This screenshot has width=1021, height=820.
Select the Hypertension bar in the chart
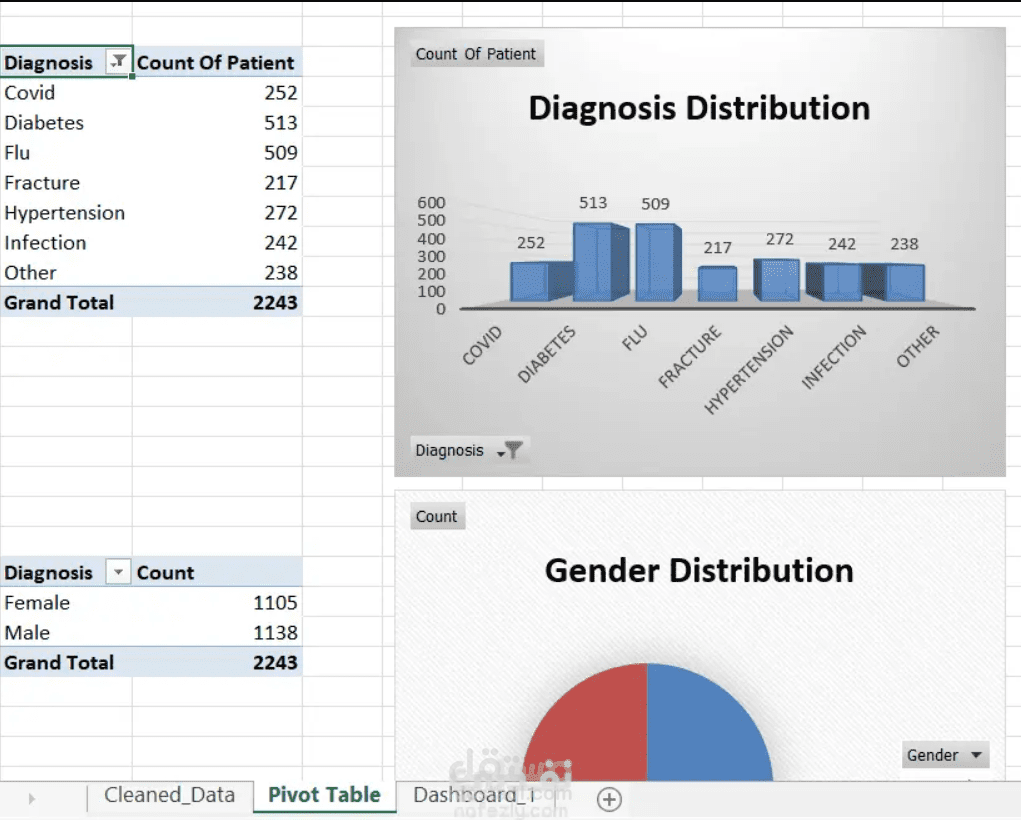(777, 280)
